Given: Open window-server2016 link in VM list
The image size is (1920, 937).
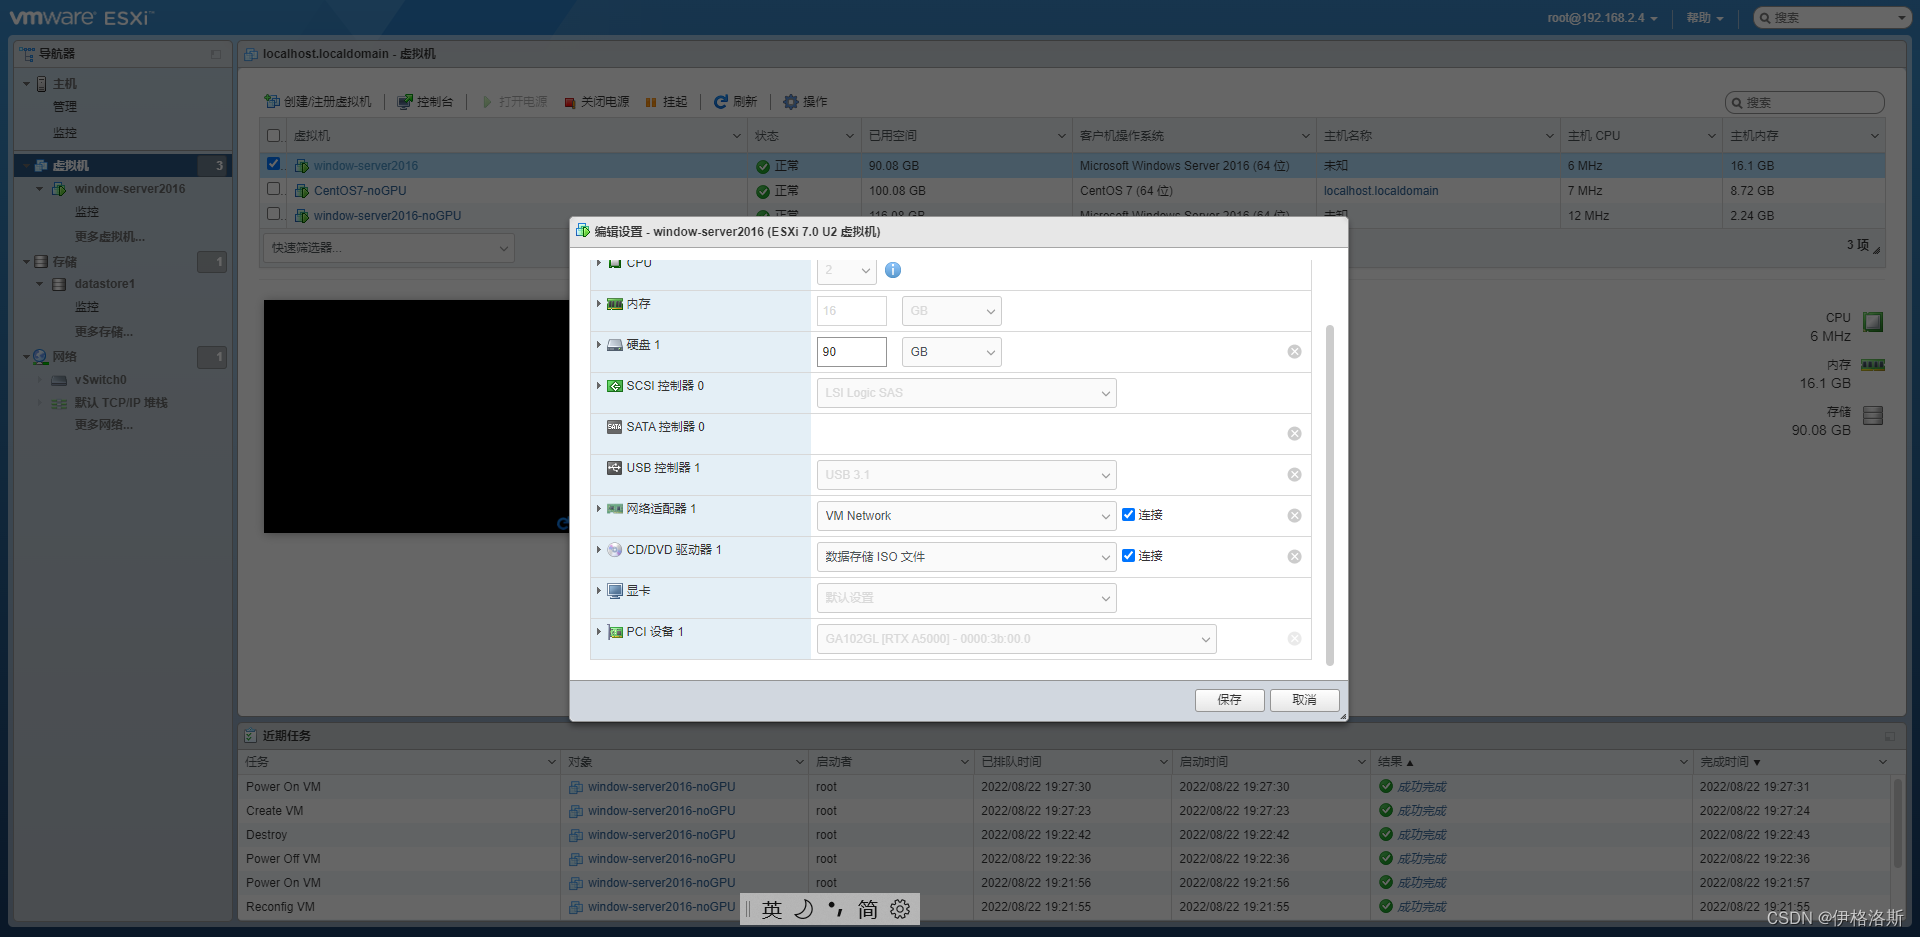Looking at the screenshot, I should (366, 166).
